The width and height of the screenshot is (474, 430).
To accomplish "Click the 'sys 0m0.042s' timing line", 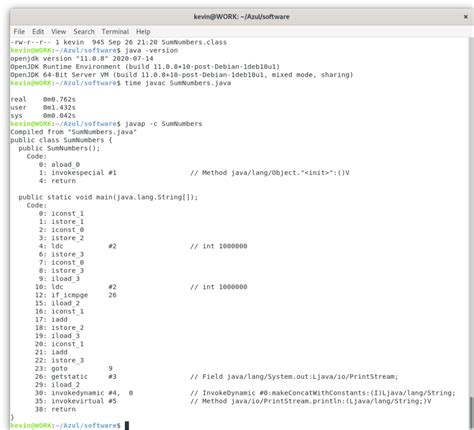I will tap(43, 116).
